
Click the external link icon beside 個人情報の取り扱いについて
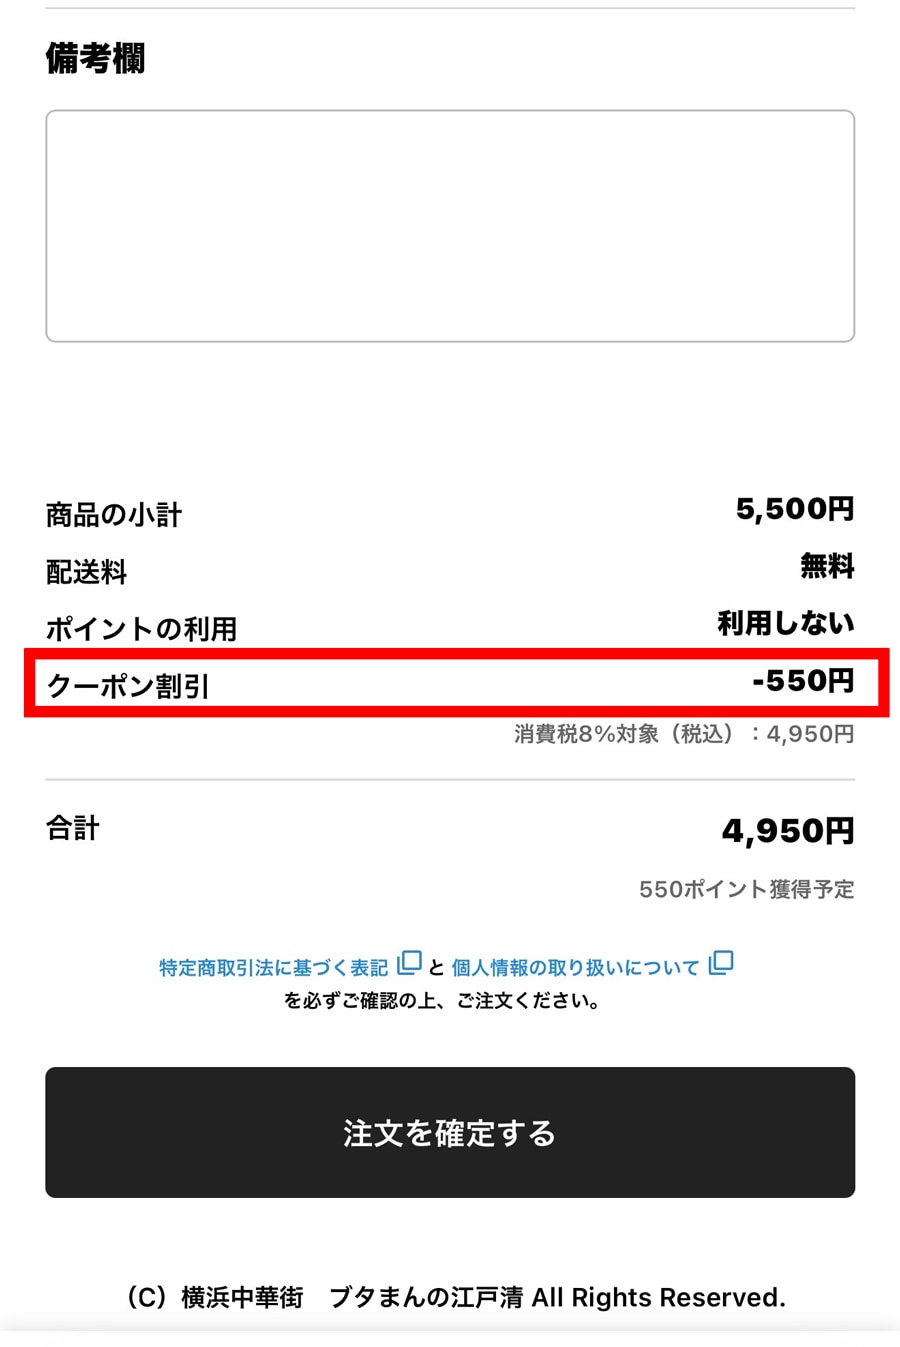(721, 961)
